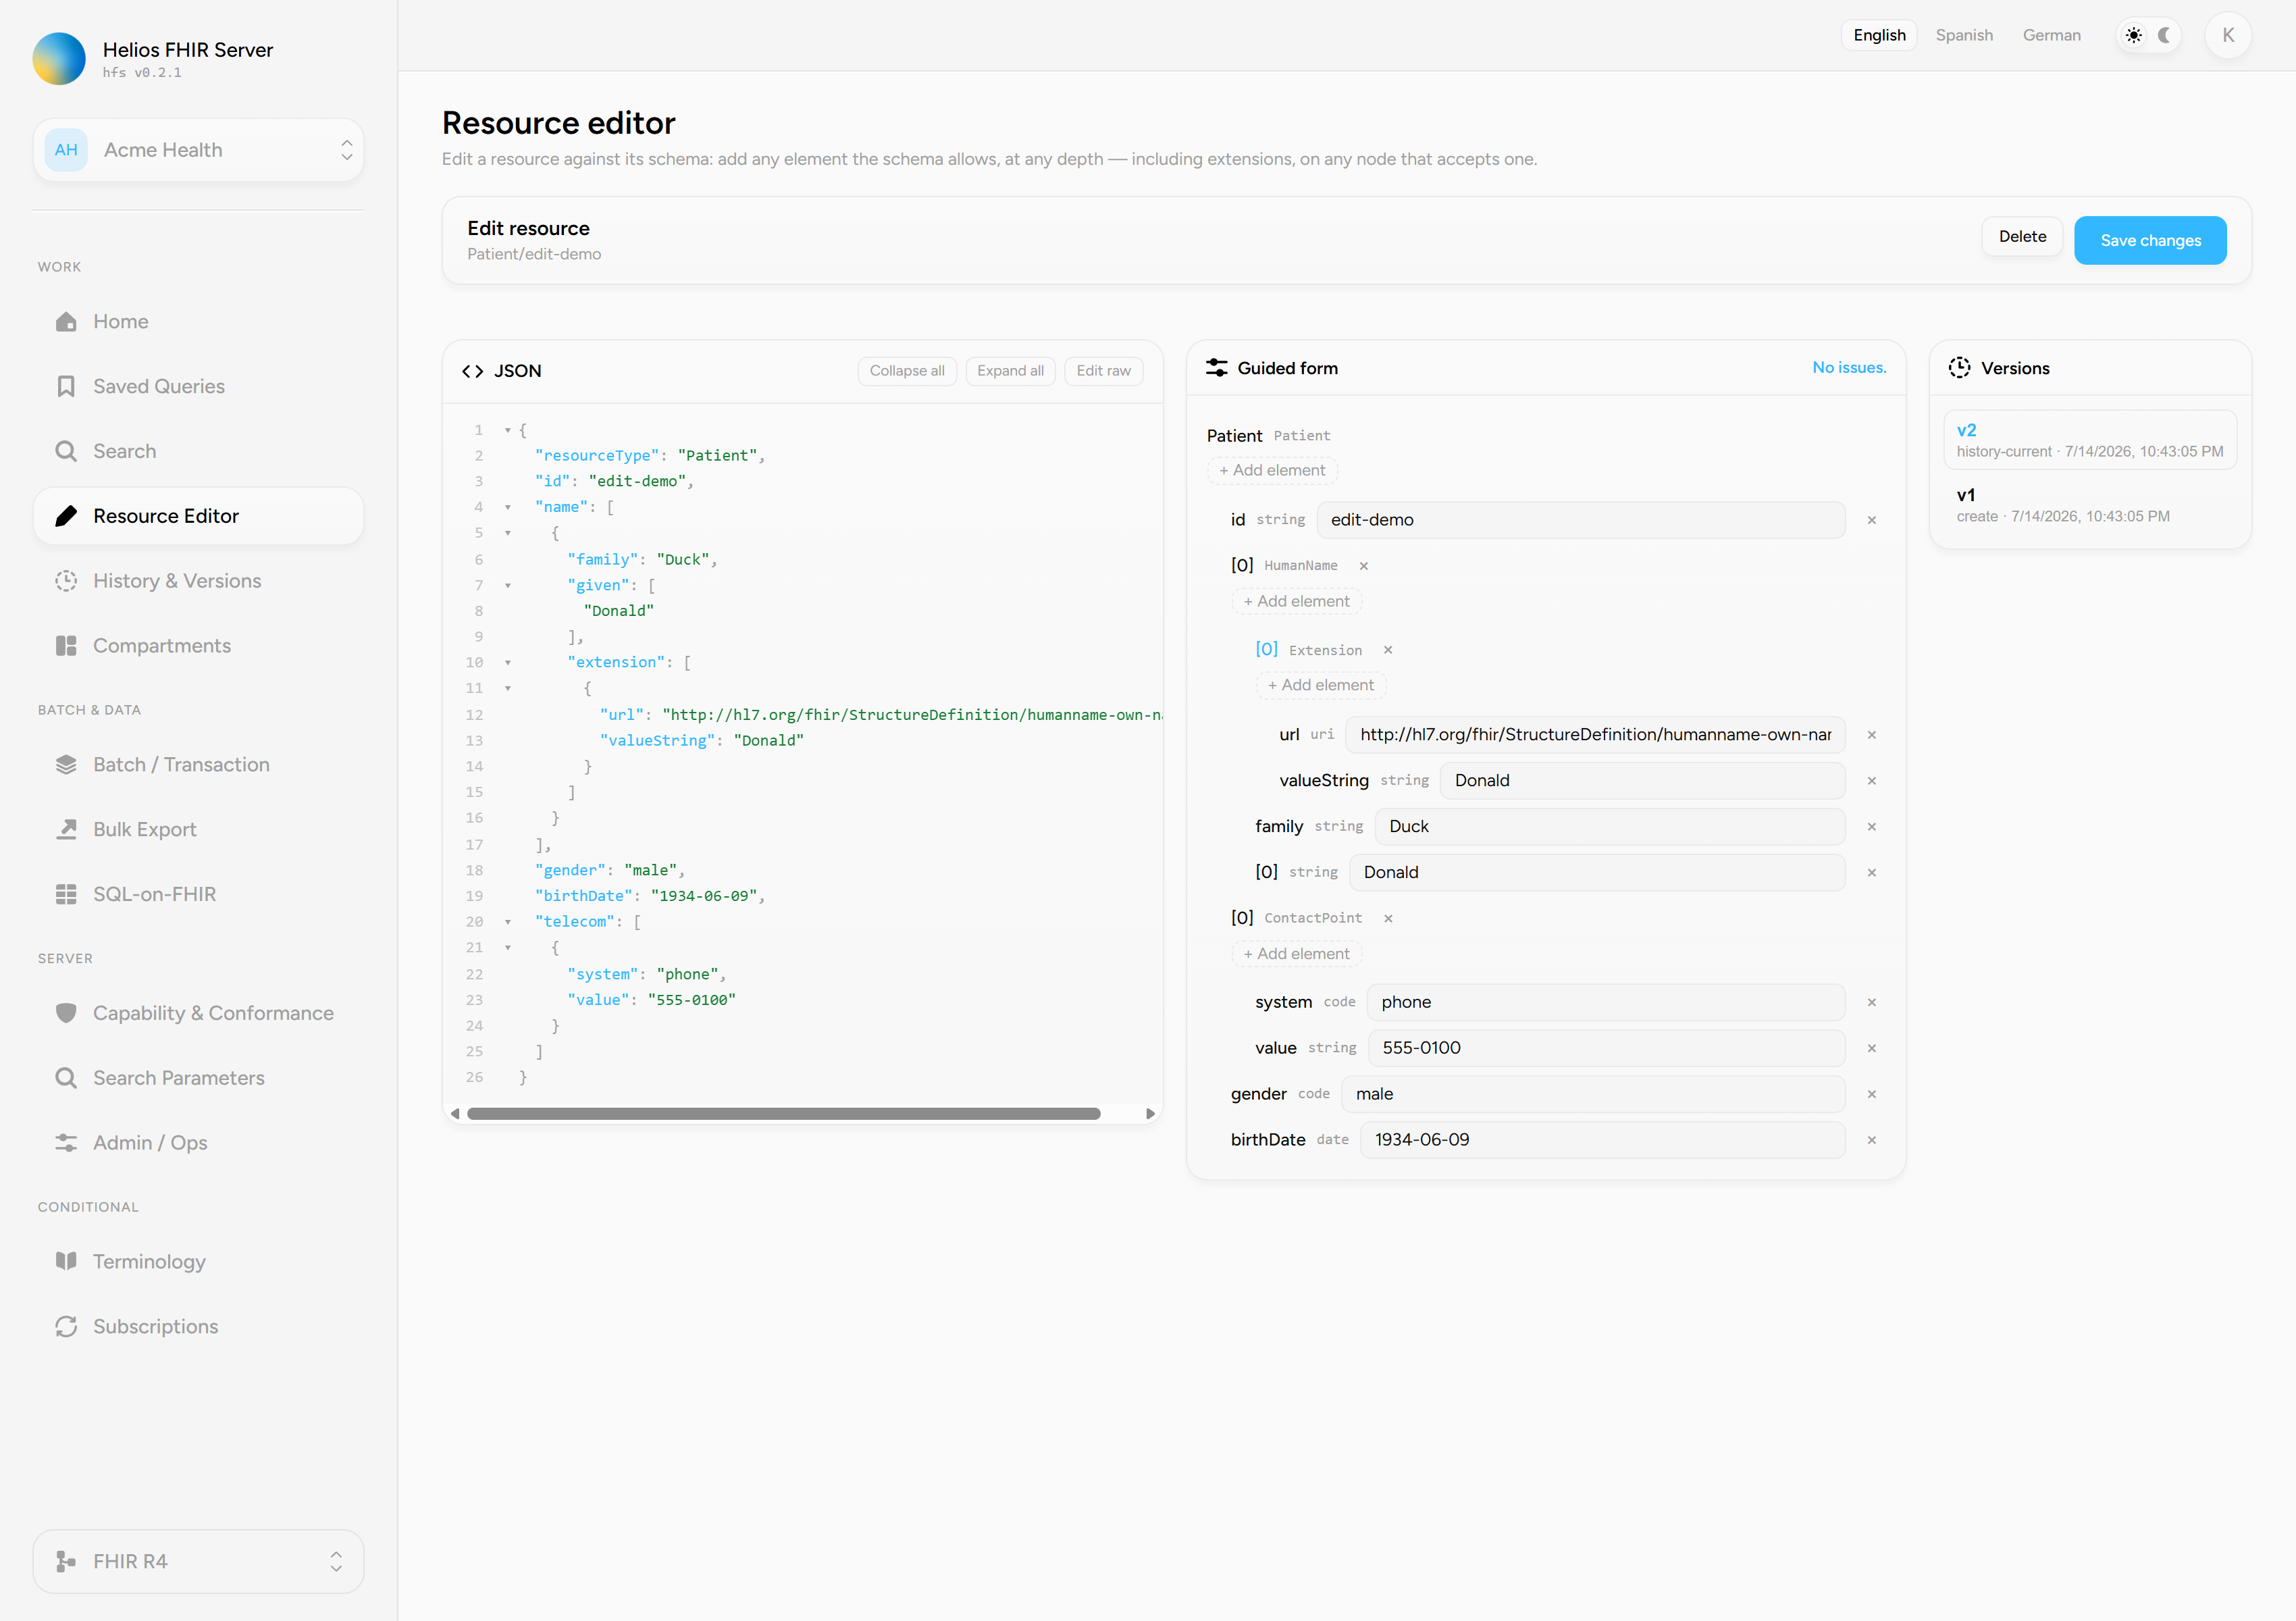
Task: Open Acme Health tenant selector
Action: pyautogui.click(x=198, y=150)
